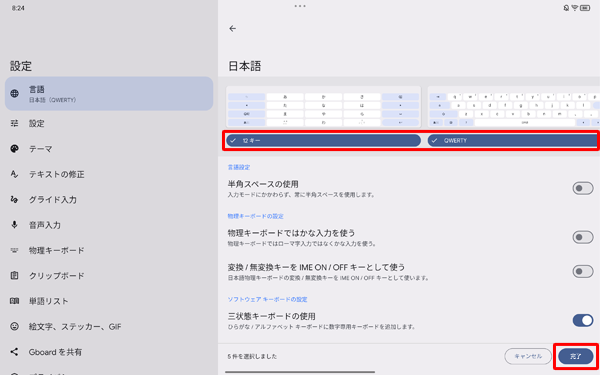Click the keyboard icon for 物理キーボード
The image size is (600, 375).
pos(15,250)
